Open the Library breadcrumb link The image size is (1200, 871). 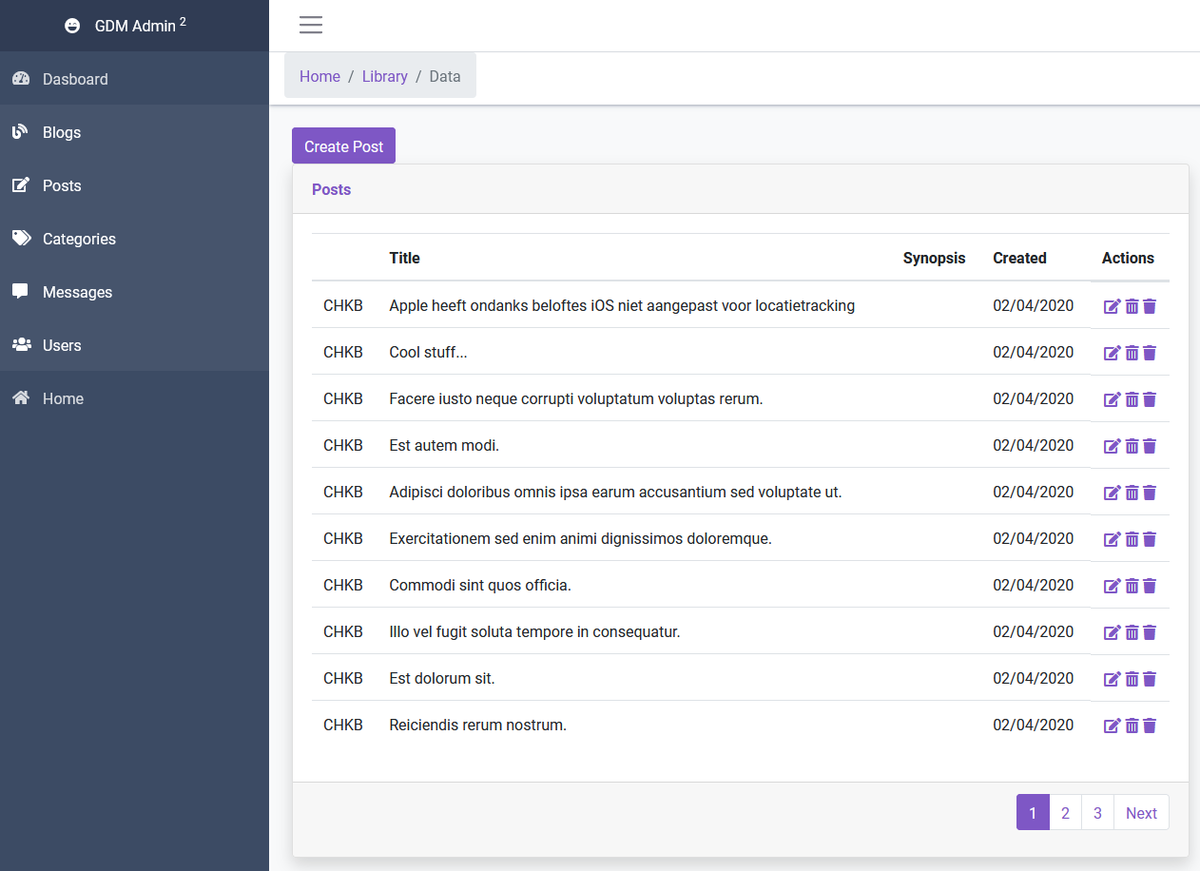pyautogui.click(x=385, y=76)
